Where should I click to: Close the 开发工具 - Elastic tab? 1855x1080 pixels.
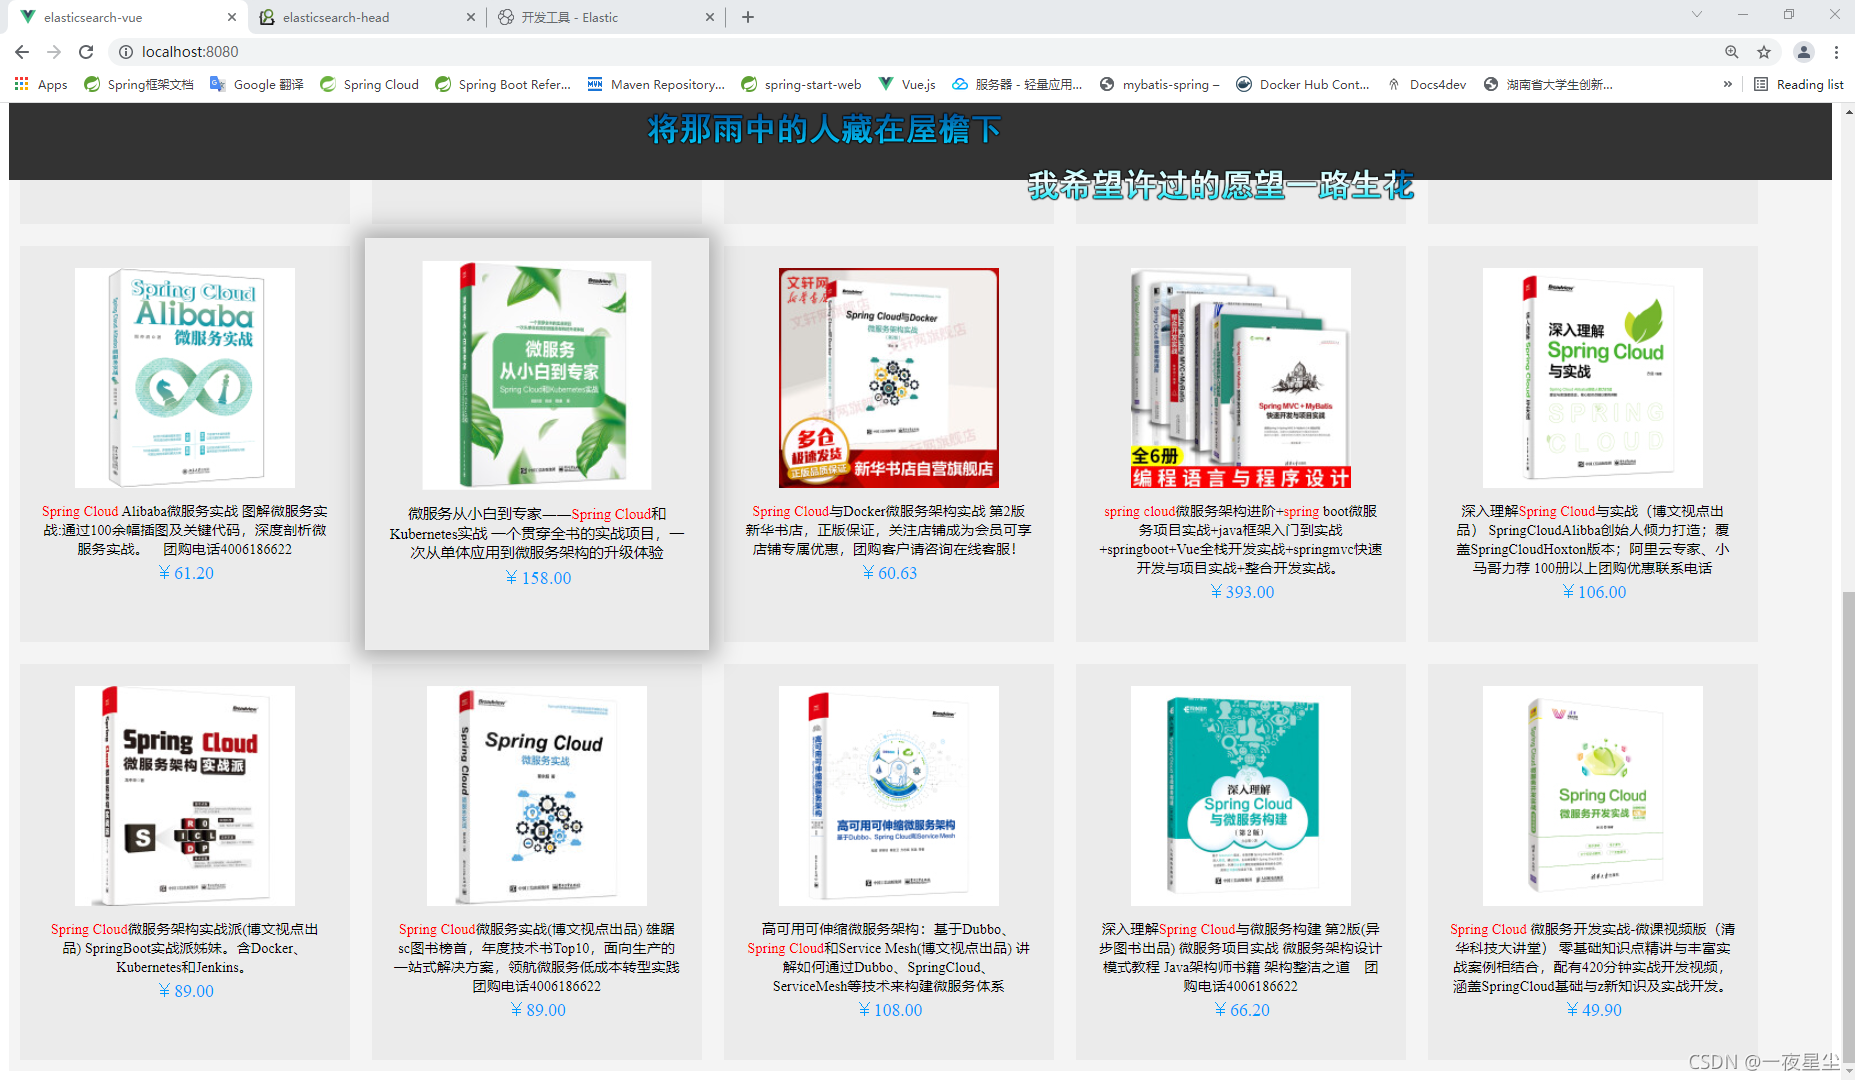point(710,17)
